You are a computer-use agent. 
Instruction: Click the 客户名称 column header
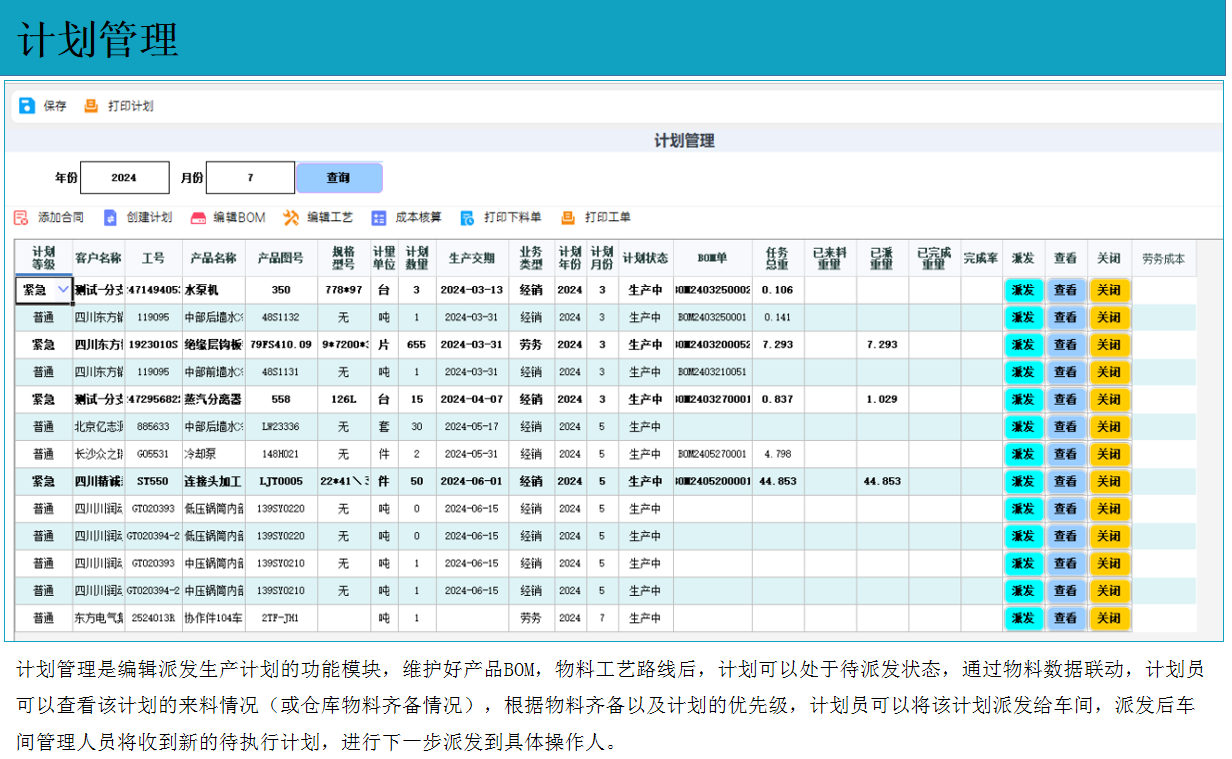(x=99, y=258)
